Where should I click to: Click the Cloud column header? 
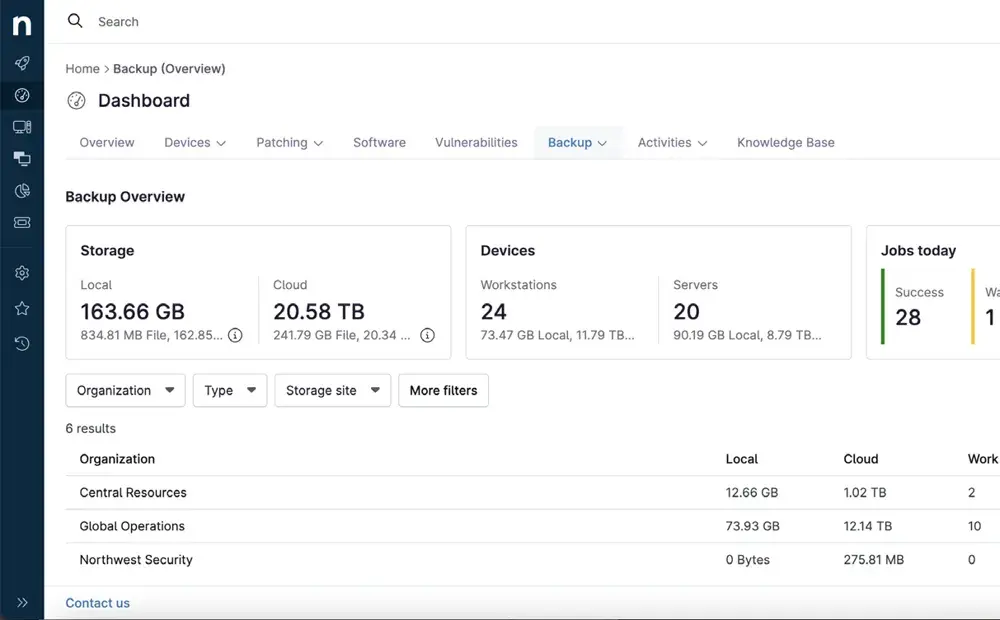(861, 459)
